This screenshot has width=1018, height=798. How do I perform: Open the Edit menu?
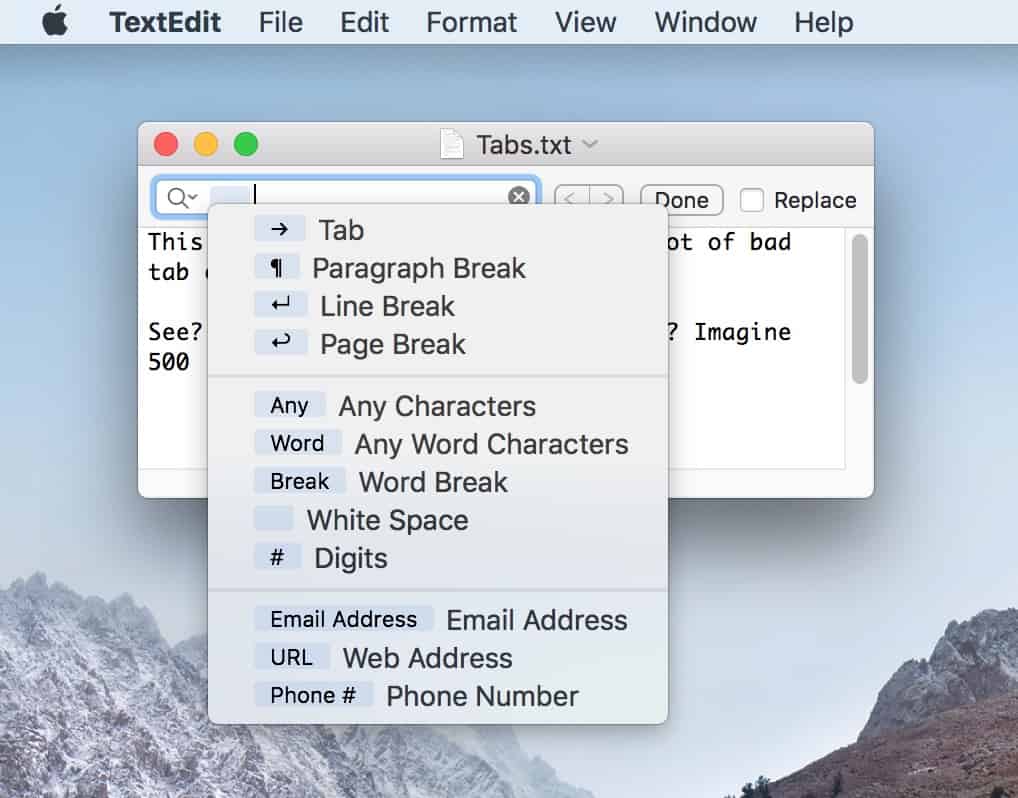[x=364, y=22]
